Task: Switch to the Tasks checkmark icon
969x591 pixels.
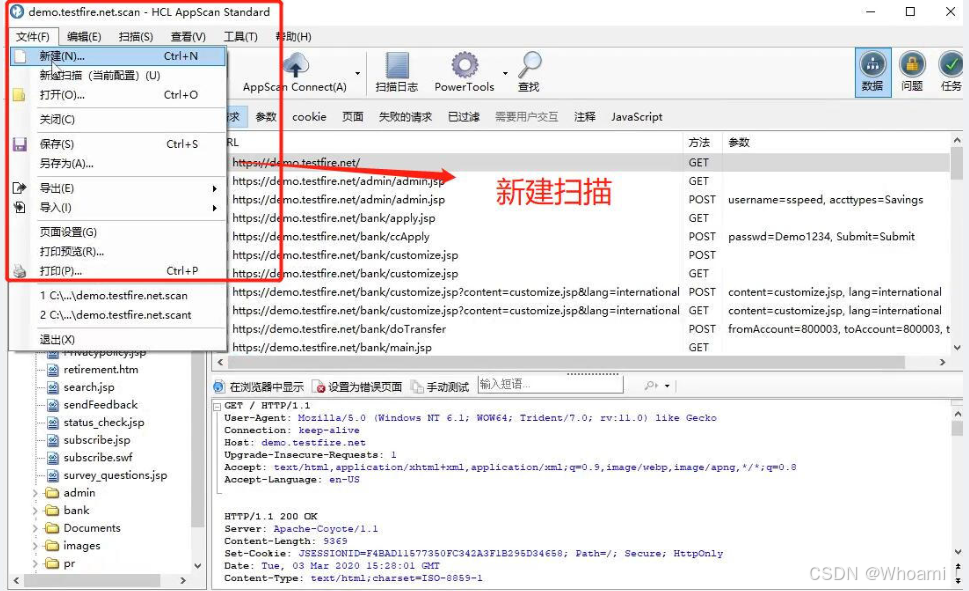Action: click(x=951, y=64)
